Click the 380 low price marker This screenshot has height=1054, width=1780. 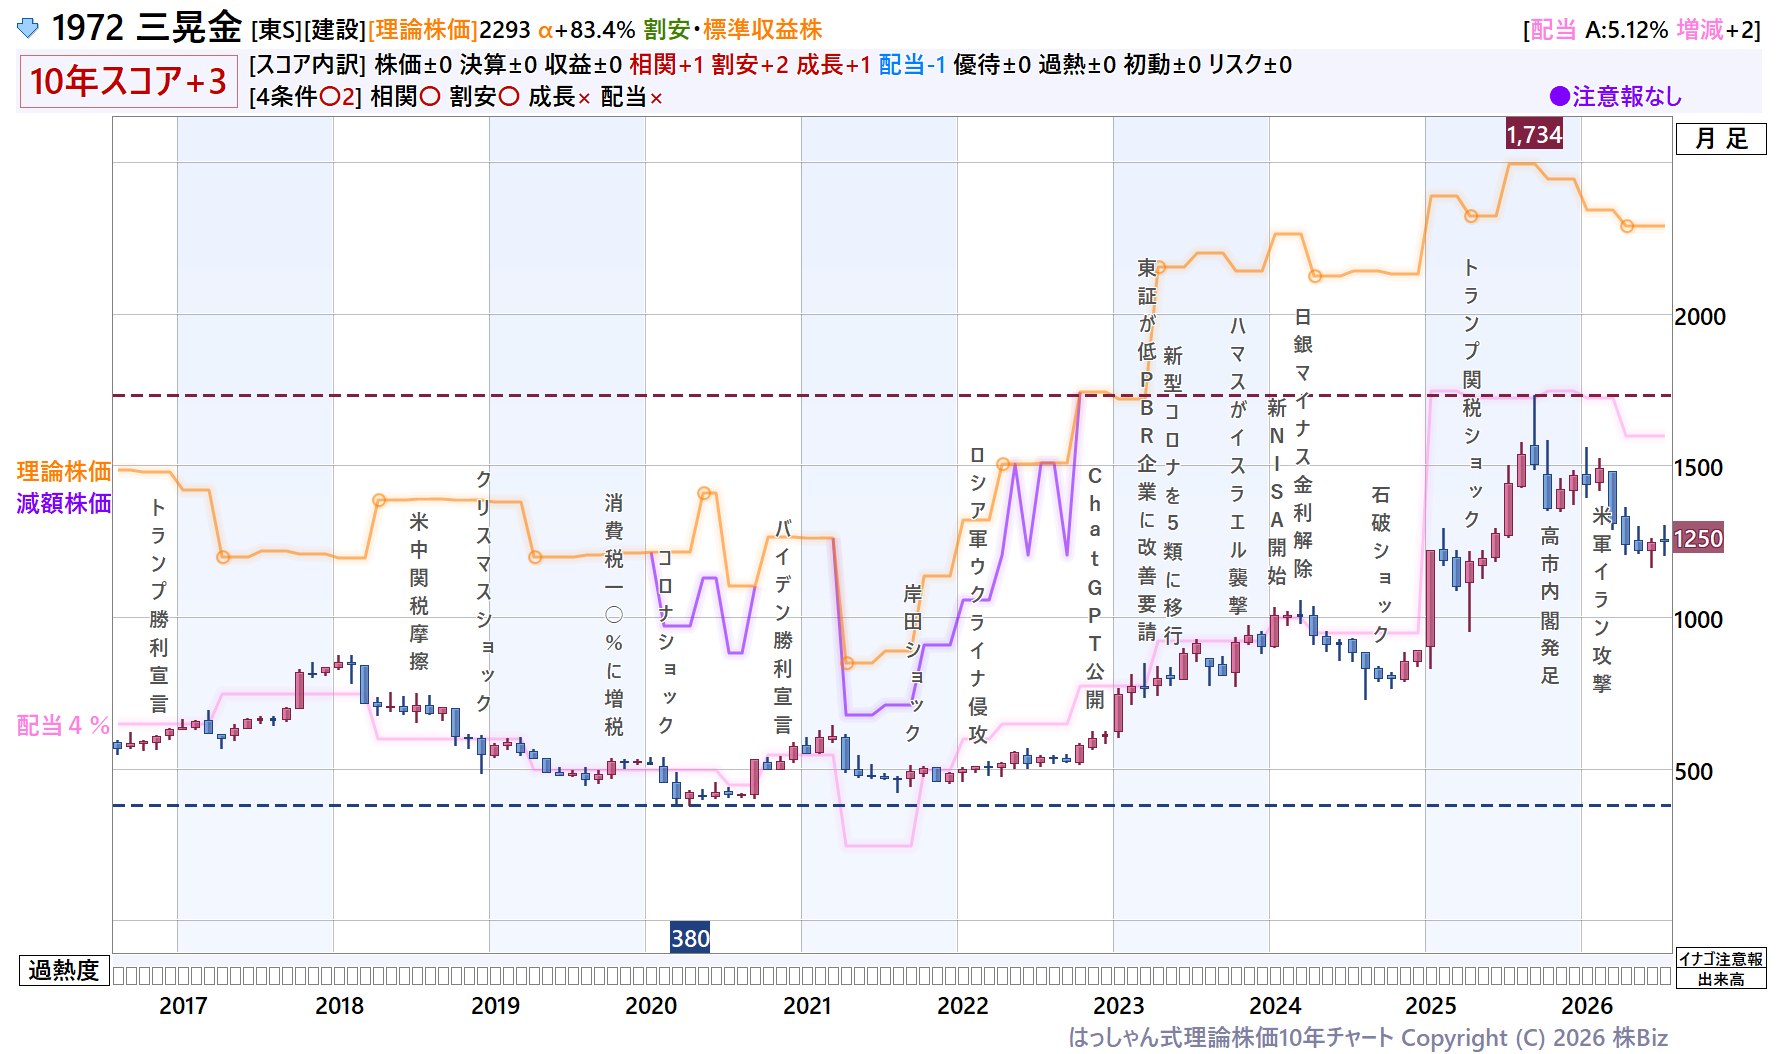tap(690, 938)
